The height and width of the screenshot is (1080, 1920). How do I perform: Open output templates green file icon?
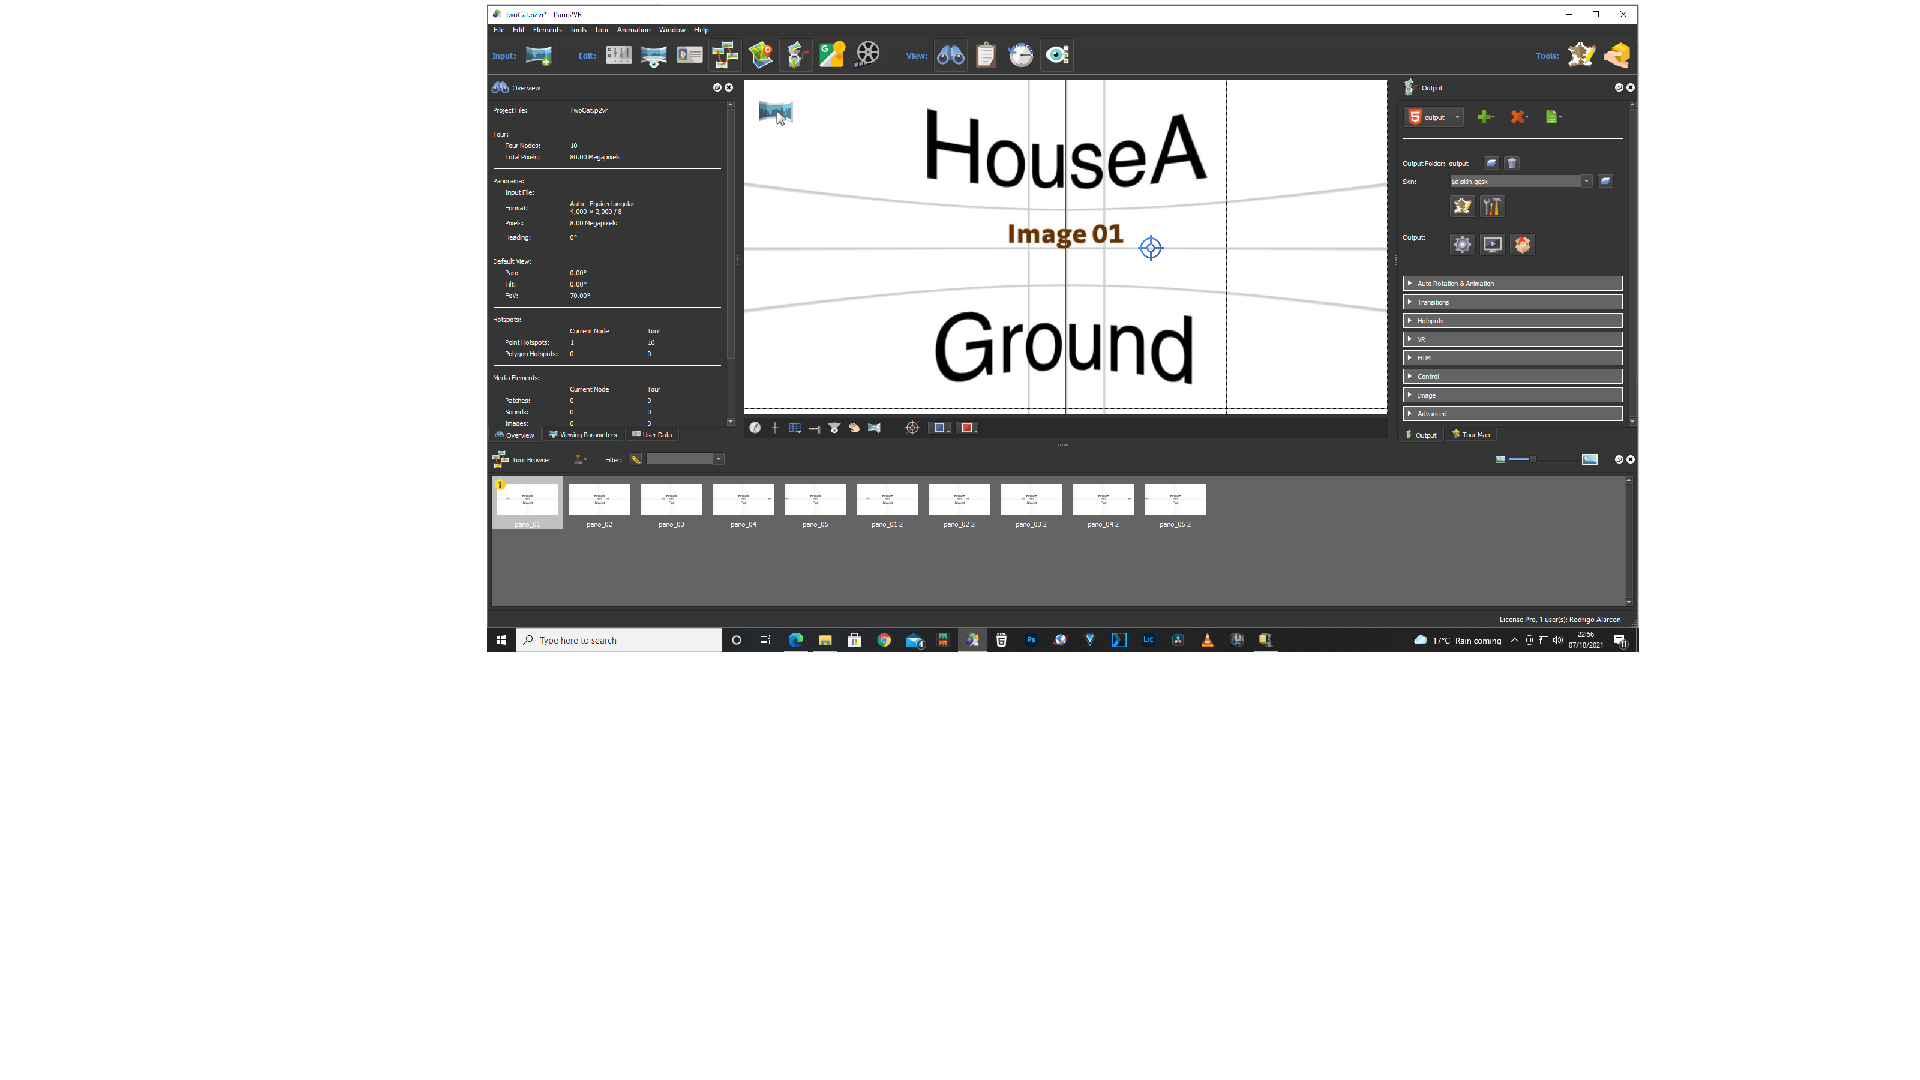click(1553, 118)
